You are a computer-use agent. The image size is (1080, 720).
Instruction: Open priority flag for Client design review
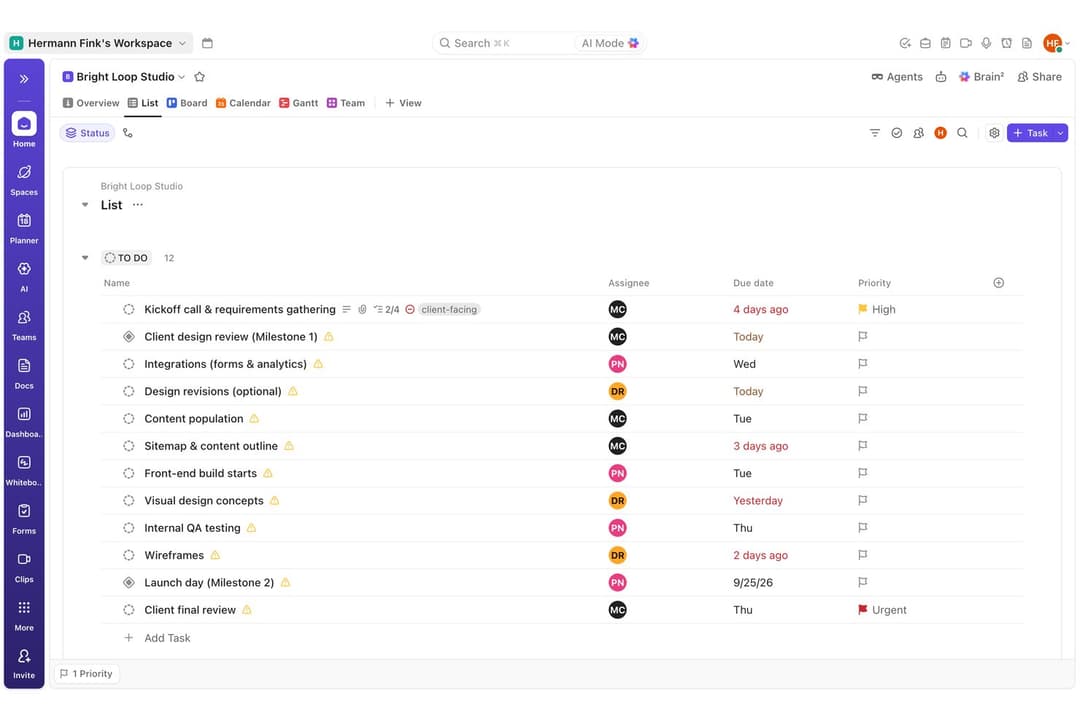(x=862, y=336)
